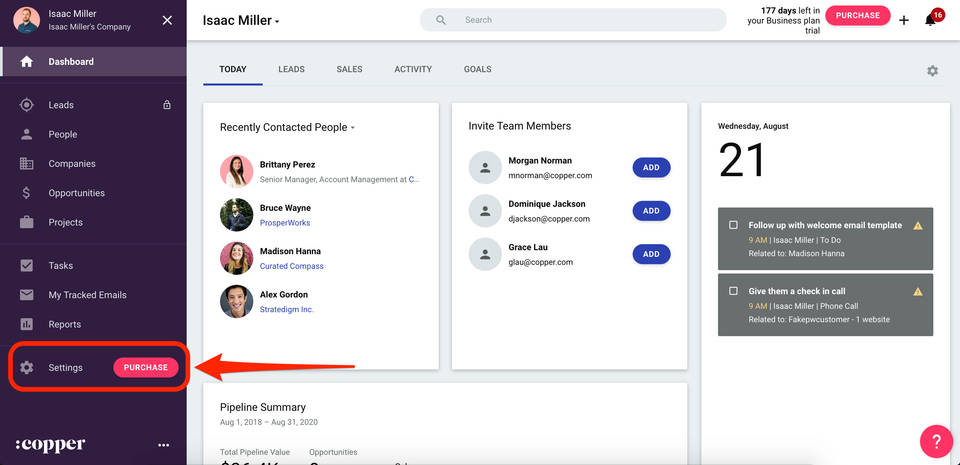Switch to the Goals tab
This screenshot has height=465, width=960.
477,69
